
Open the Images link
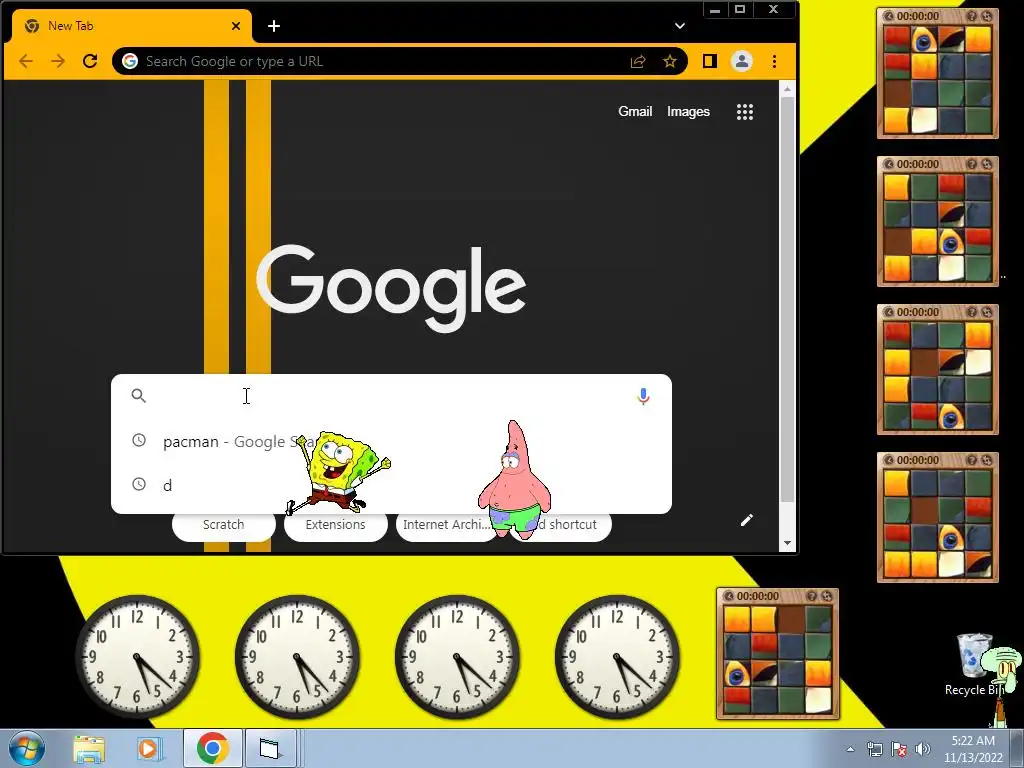[x=688, y=112]
